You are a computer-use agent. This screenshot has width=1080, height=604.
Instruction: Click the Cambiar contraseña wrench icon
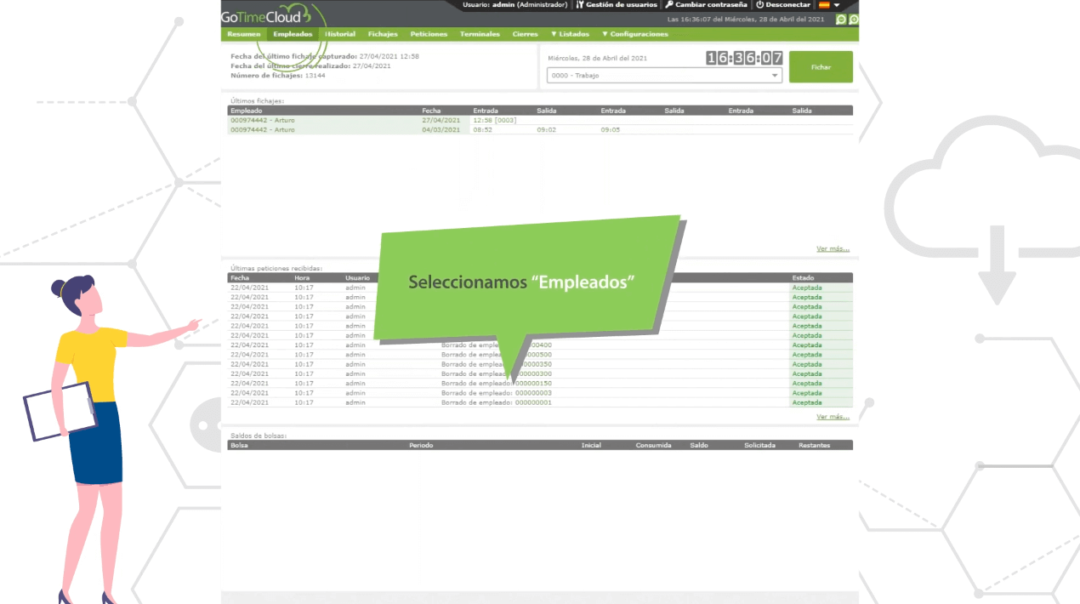pos(668,5)
